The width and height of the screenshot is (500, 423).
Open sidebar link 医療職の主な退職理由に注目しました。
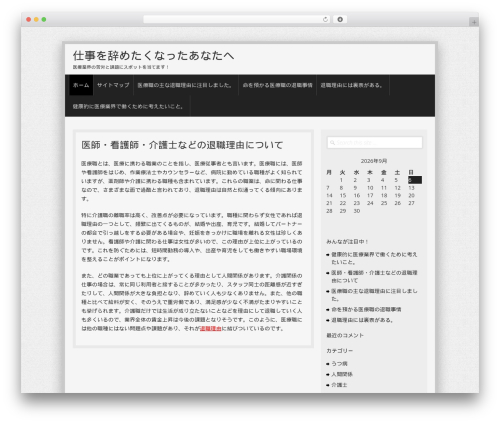tap(374, 295)
